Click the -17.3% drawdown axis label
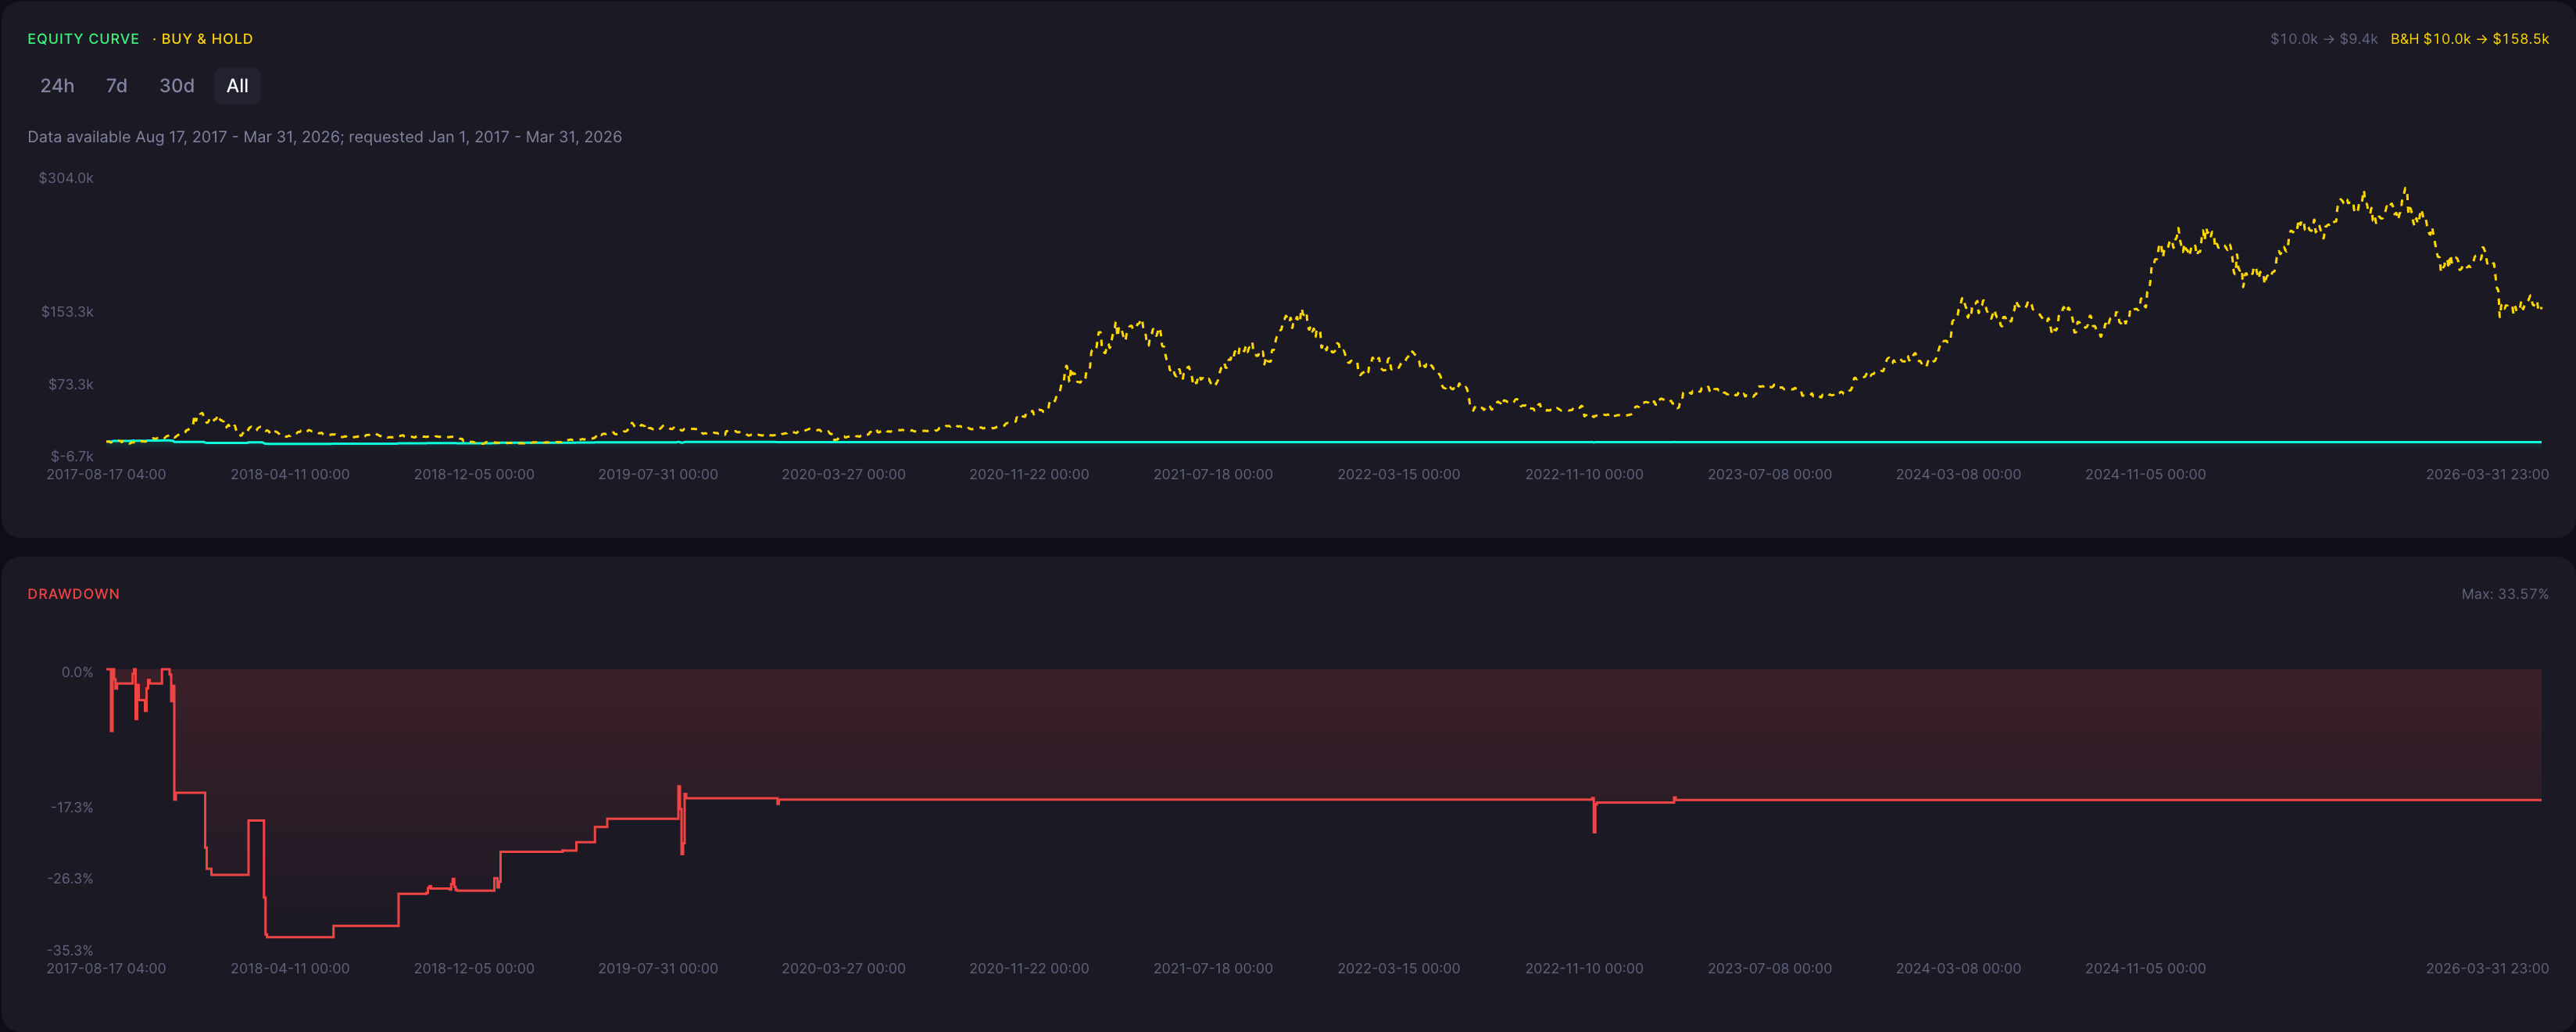The image size is (2576, 1032). 72,807
